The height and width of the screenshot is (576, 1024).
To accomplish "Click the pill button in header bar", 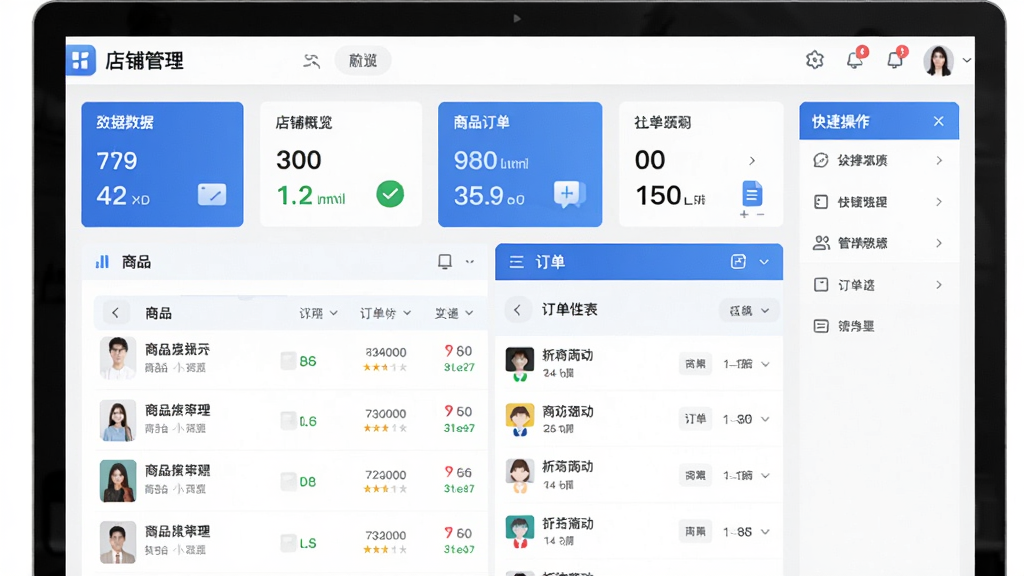I will tap(362, 61).
